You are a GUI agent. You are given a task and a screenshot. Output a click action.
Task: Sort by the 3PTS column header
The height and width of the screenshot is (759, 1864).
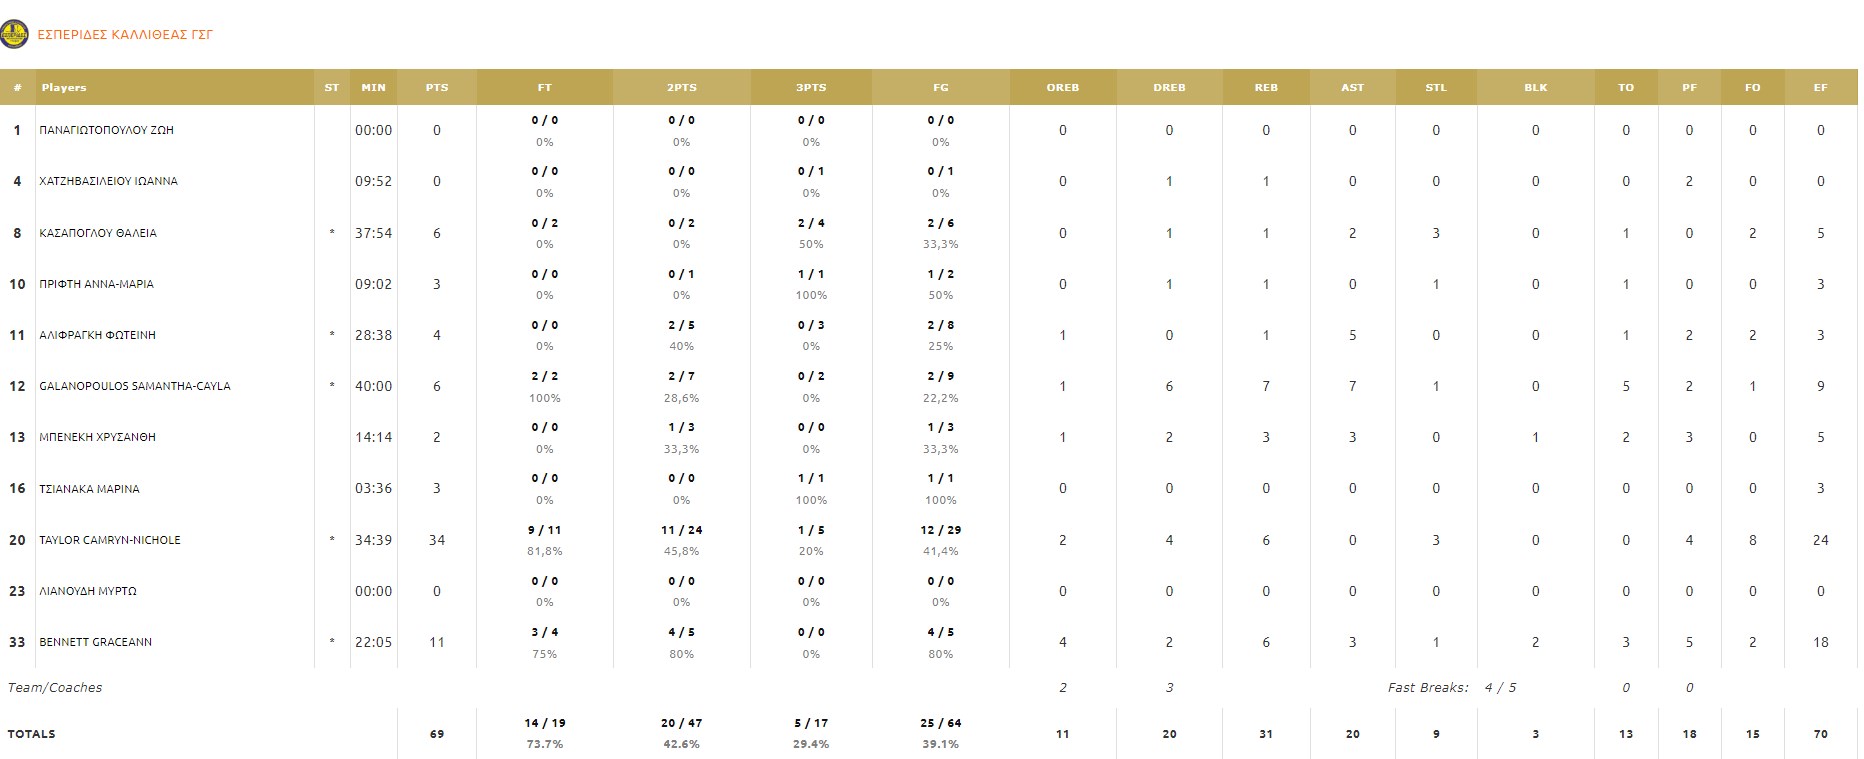(811, 88)
